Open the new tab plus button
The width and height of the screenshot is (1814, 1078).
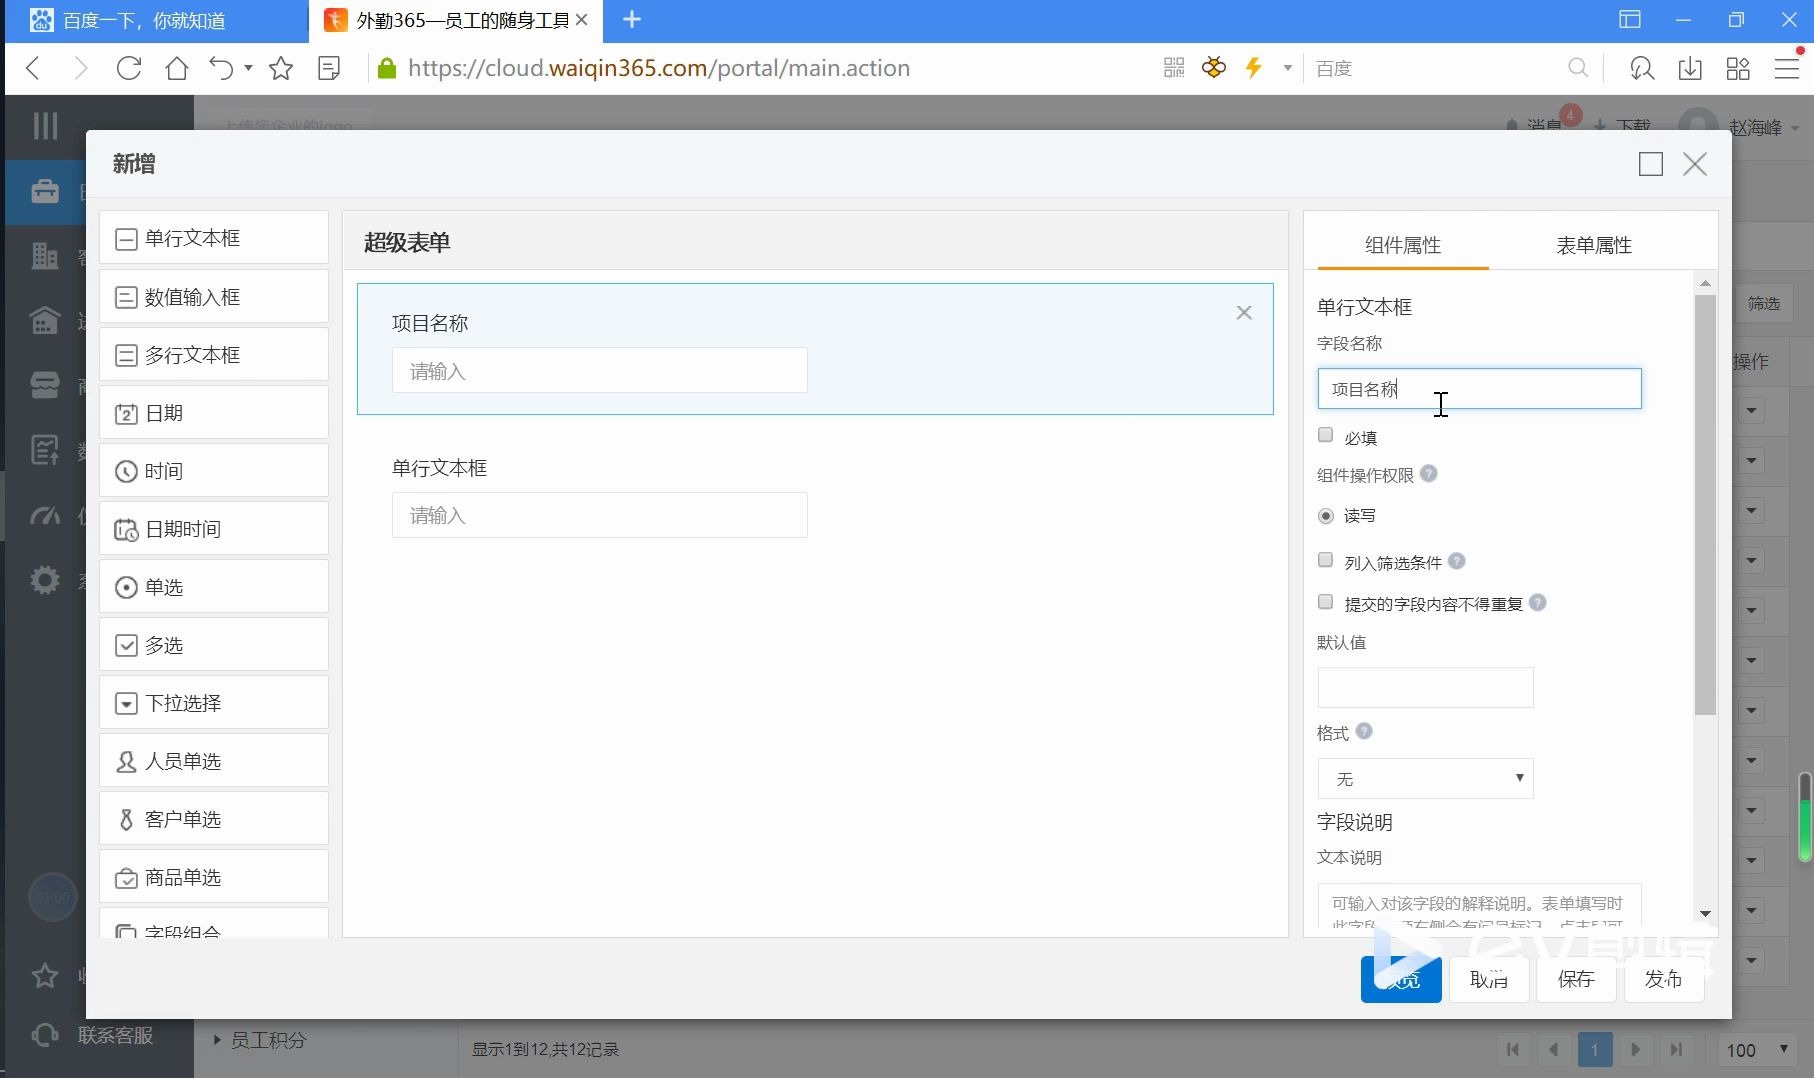coord(631,19)
